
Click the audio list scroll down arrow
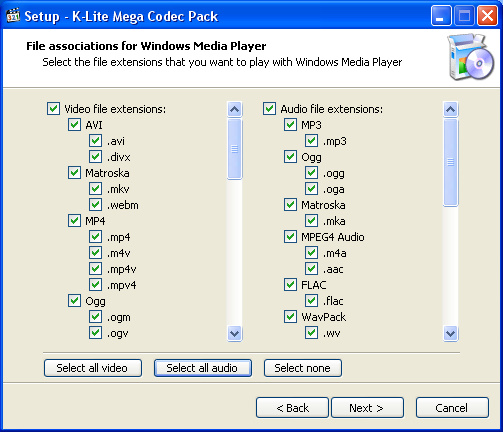pos(451,333)
